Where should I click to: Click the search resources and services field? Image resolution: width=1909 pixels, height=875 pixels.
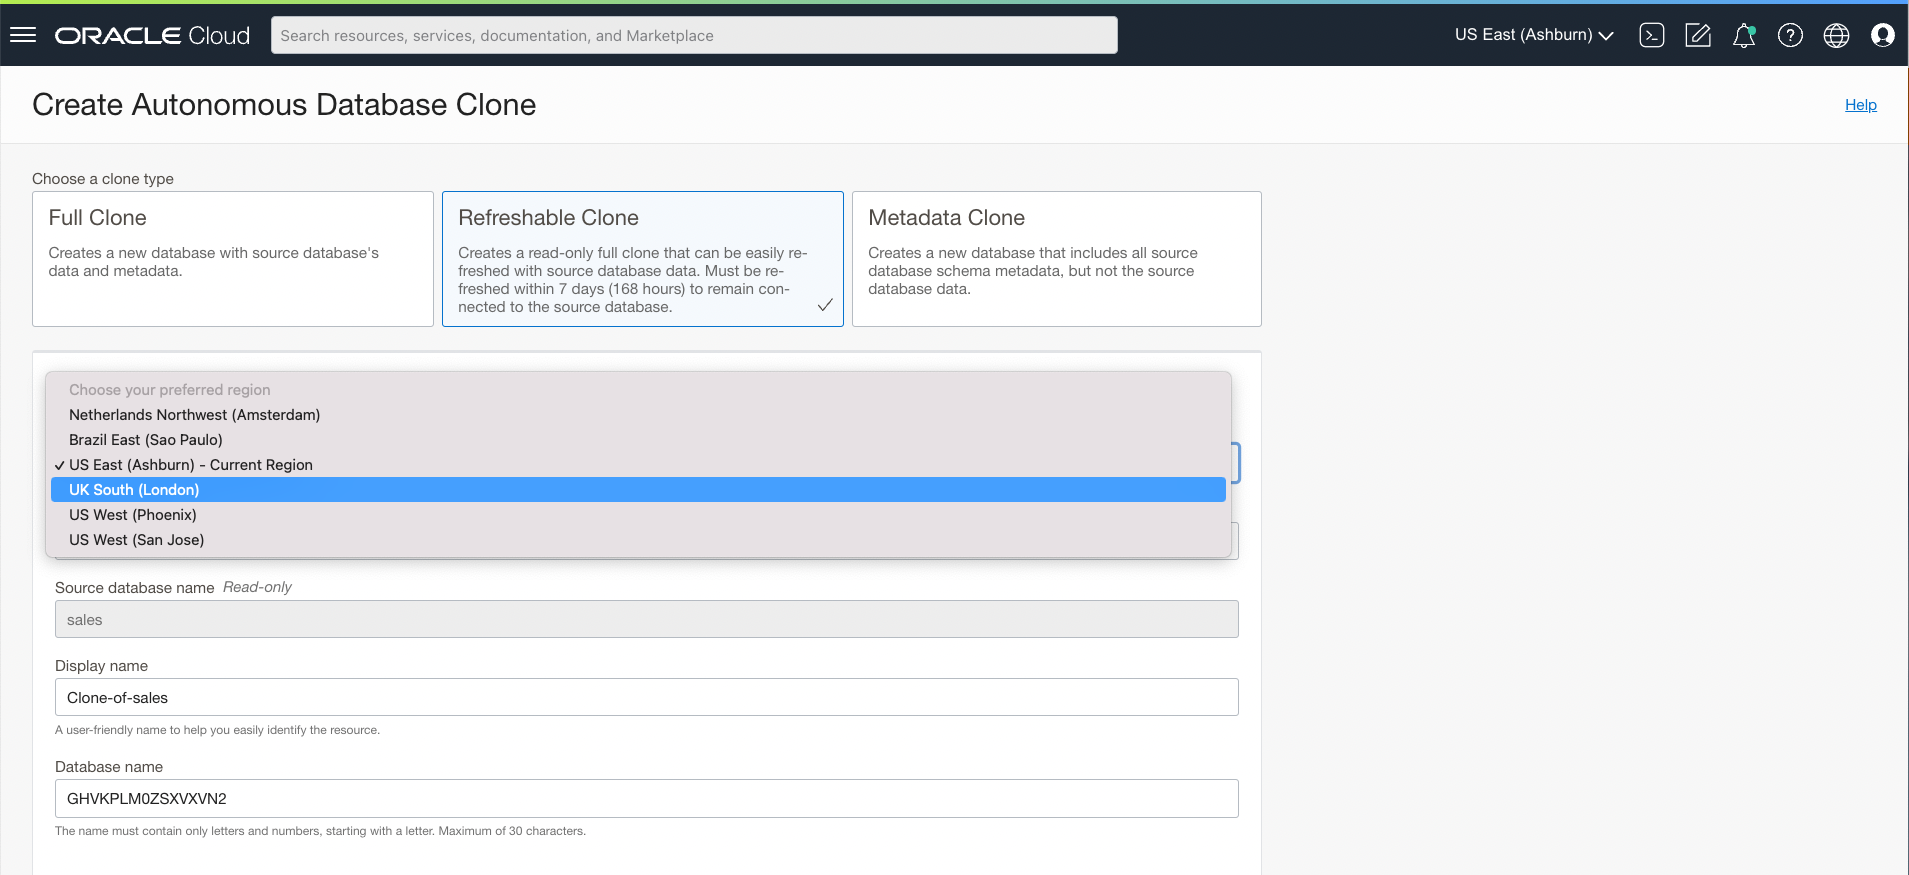click(694, 35)
